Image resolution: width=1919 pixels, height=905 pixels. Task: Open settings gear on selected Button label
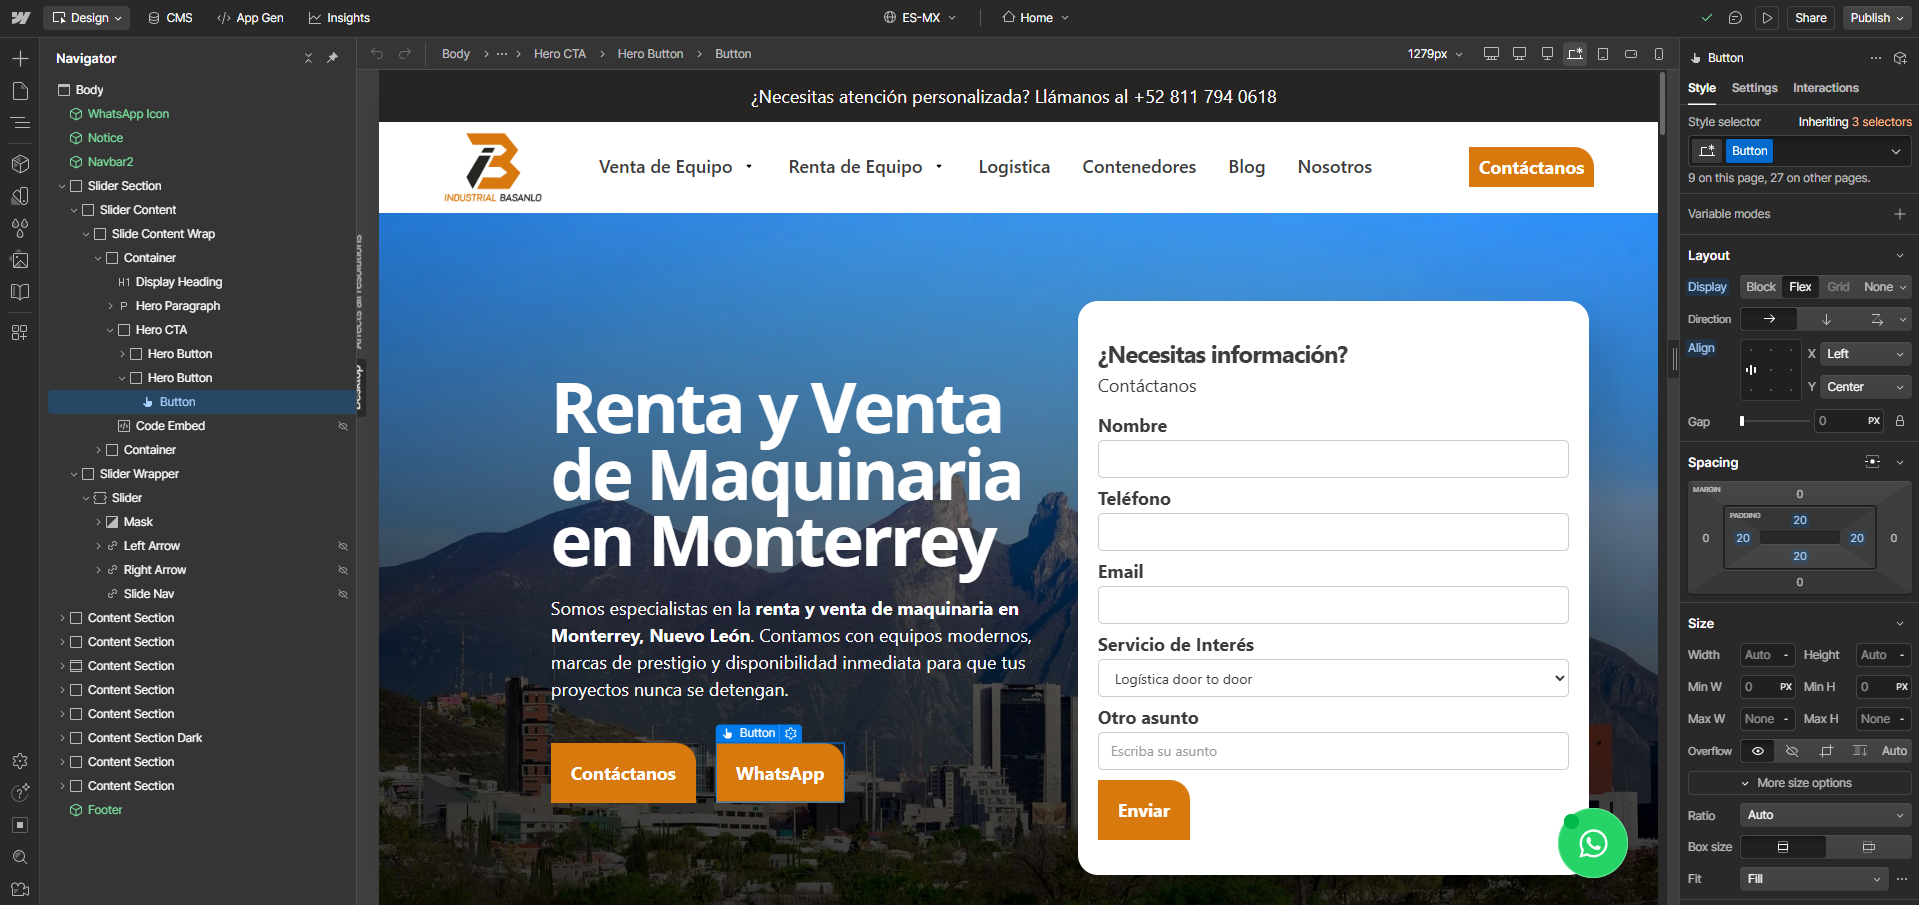point(791,733)
